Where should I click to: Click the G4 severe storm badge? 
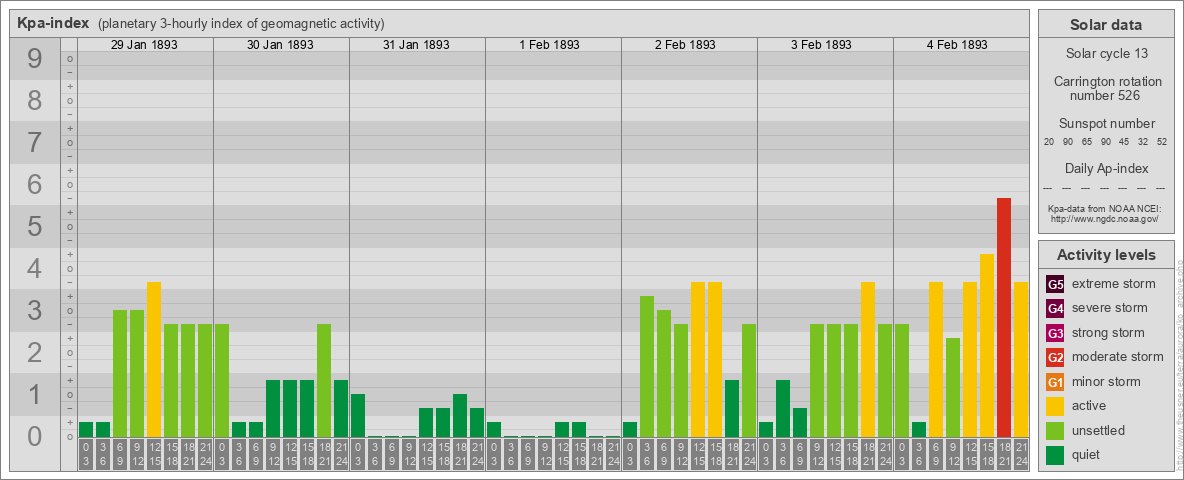[1055, 309]
